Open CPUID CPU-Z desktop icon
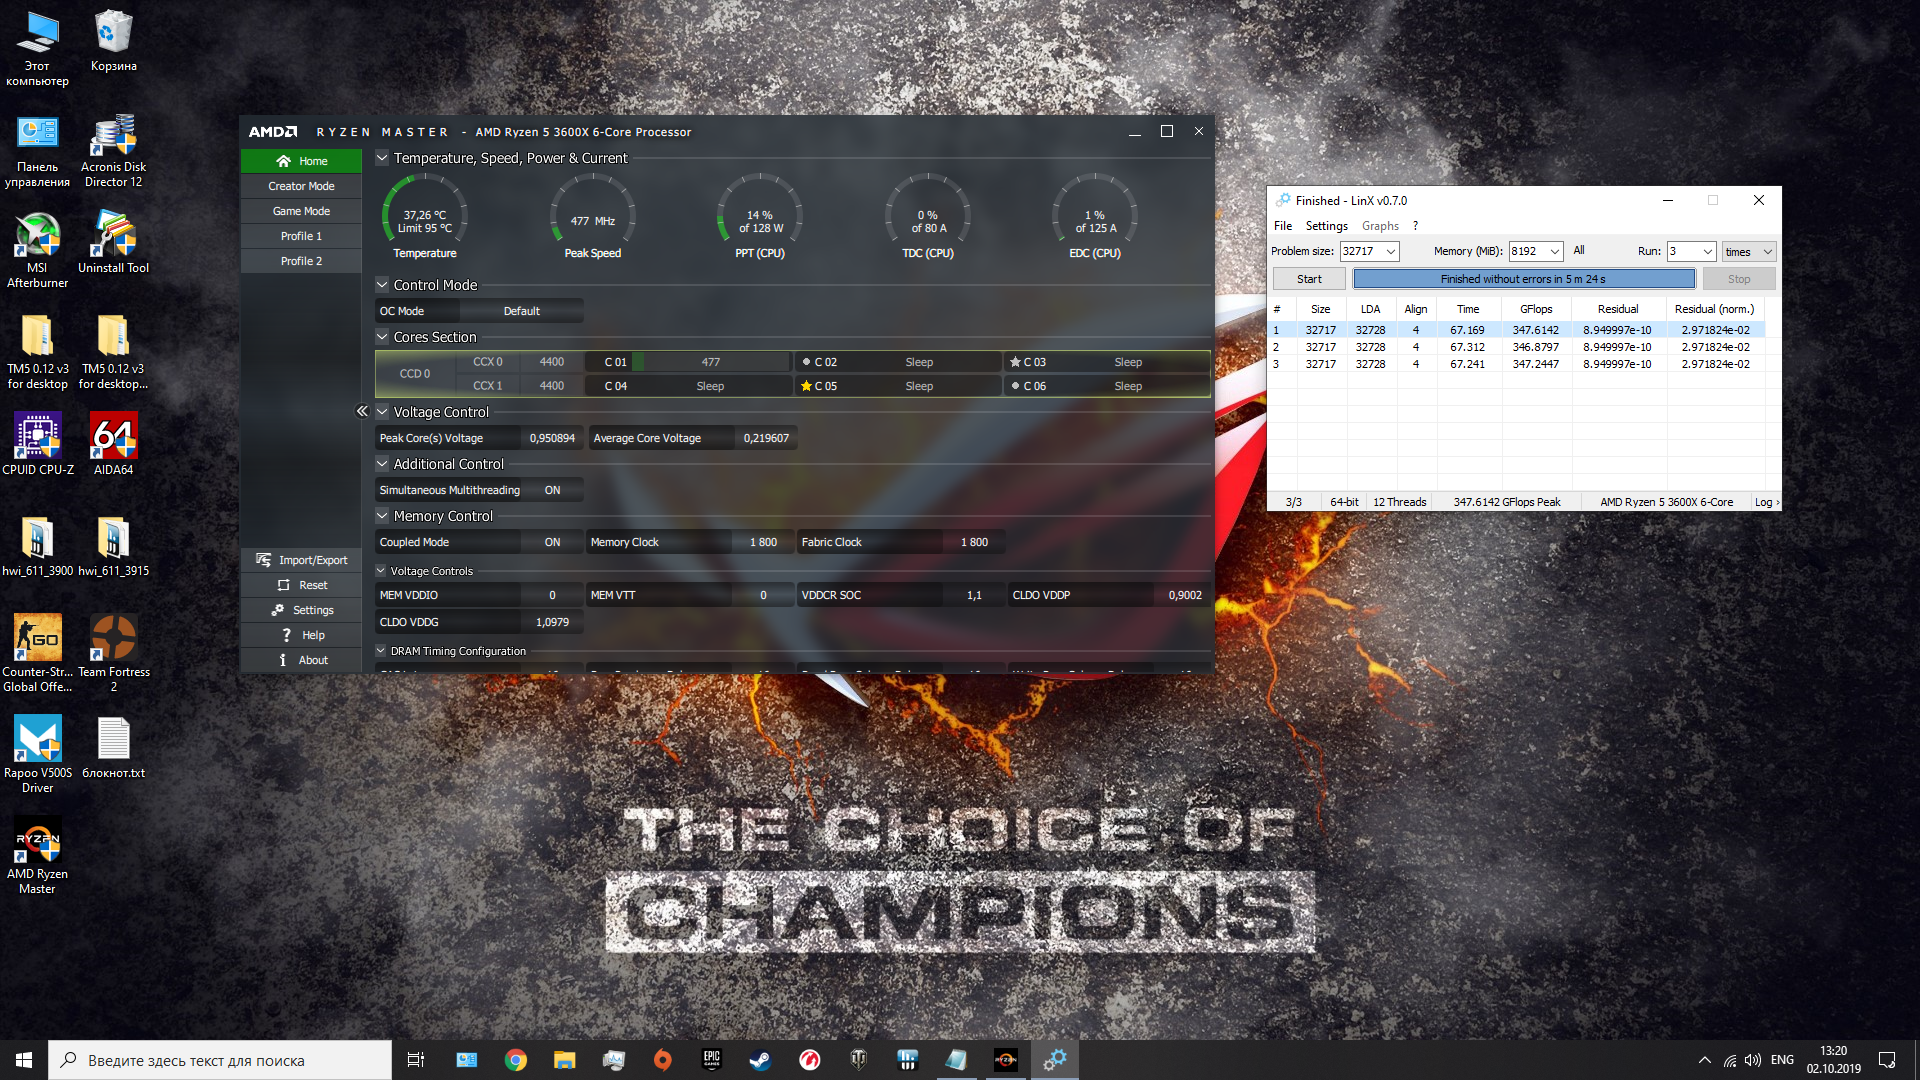1920x1080 pixels. click(x=38, y=437)
